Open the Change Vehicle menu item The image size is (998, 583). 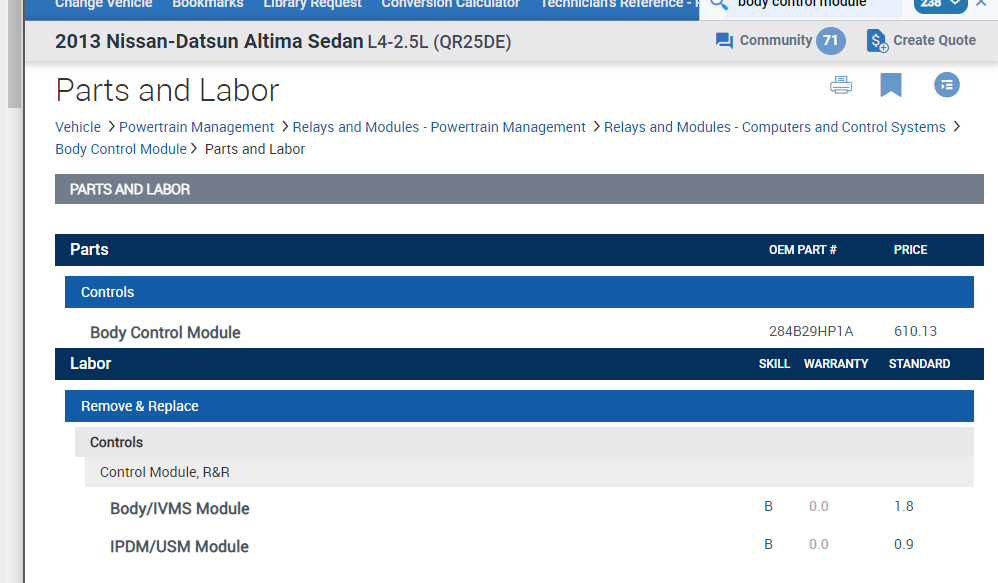coord(103,4)
